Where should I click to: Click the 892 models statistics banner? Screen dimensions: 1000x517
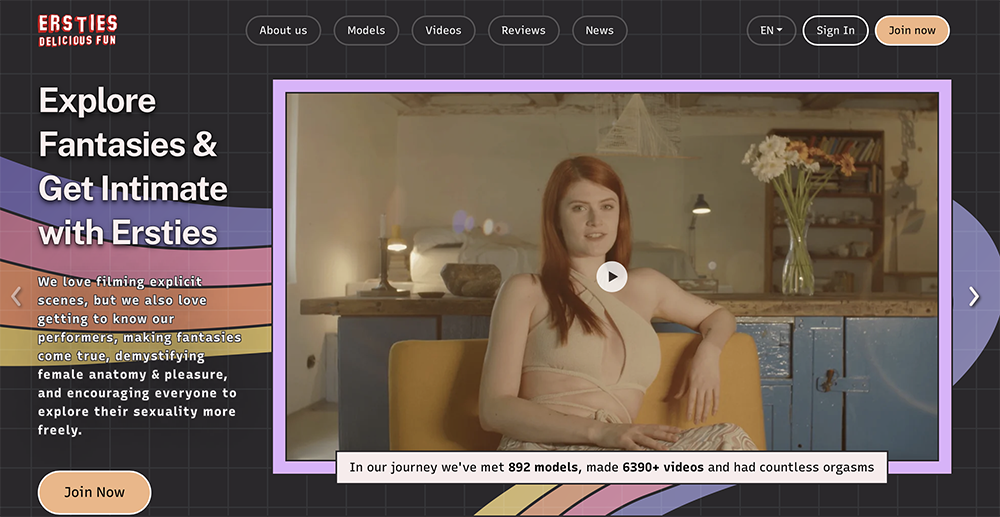click(x=612, y=467)
